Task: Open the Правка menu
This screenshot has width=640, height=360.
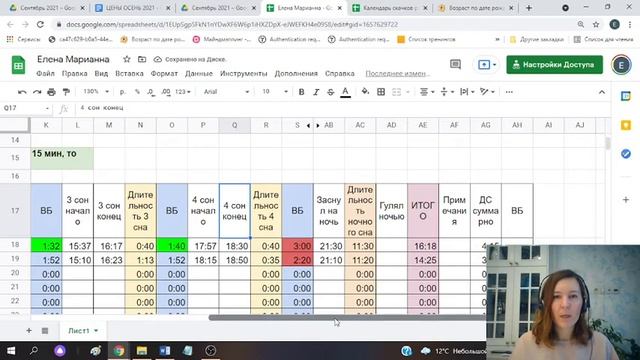Action: (x=74, y=73)
